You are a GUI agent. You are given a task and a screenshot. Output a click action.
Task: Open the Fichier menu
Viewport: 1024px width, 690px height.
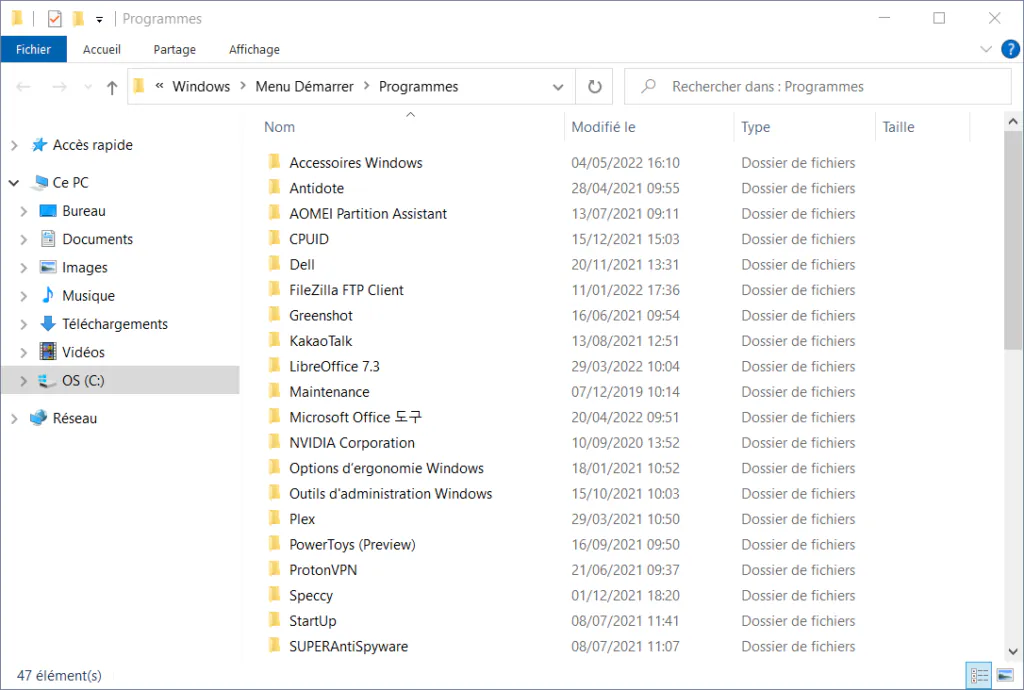tap(33, 50)
